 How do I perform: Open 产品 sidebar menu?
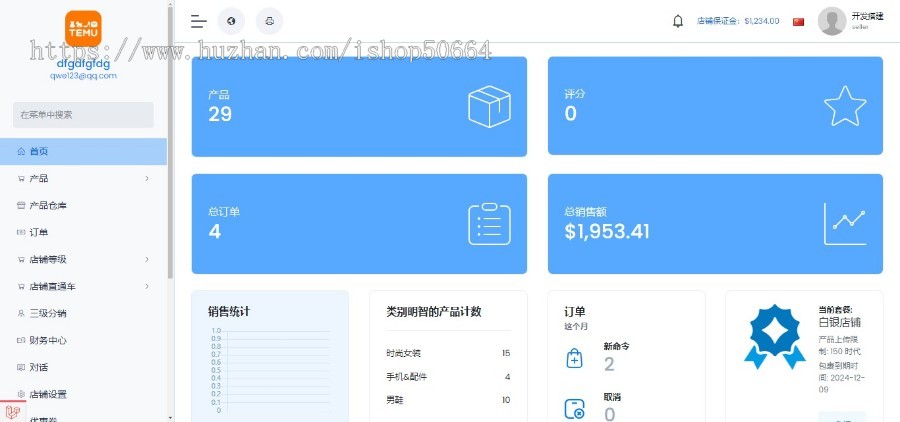[83, 179]
